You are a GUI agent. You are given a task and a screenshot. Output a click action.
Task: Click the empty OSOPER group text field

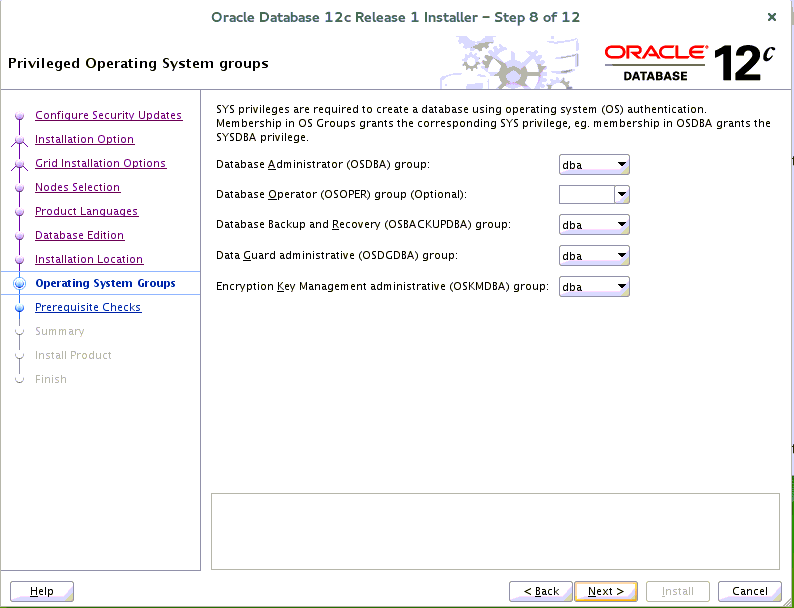coord(587,194)
